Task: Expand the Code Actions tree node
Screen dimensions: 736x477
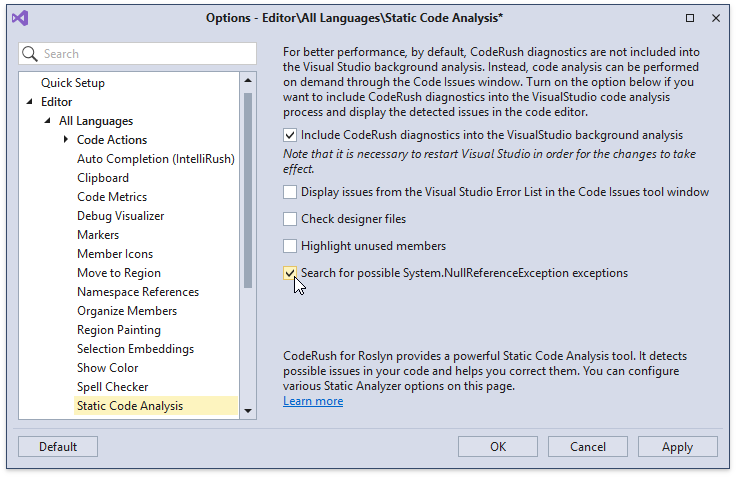Action: coord(66,140)
